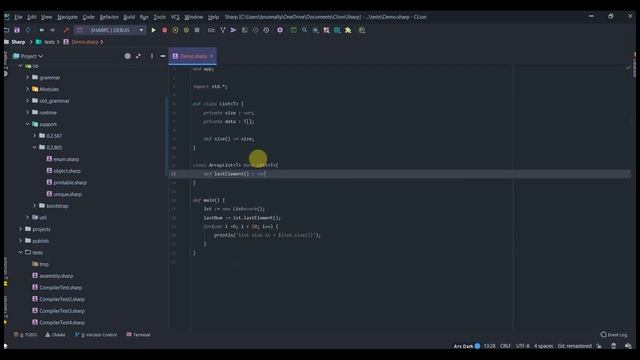Open Settings with the purple gear icon

(280, 30)
